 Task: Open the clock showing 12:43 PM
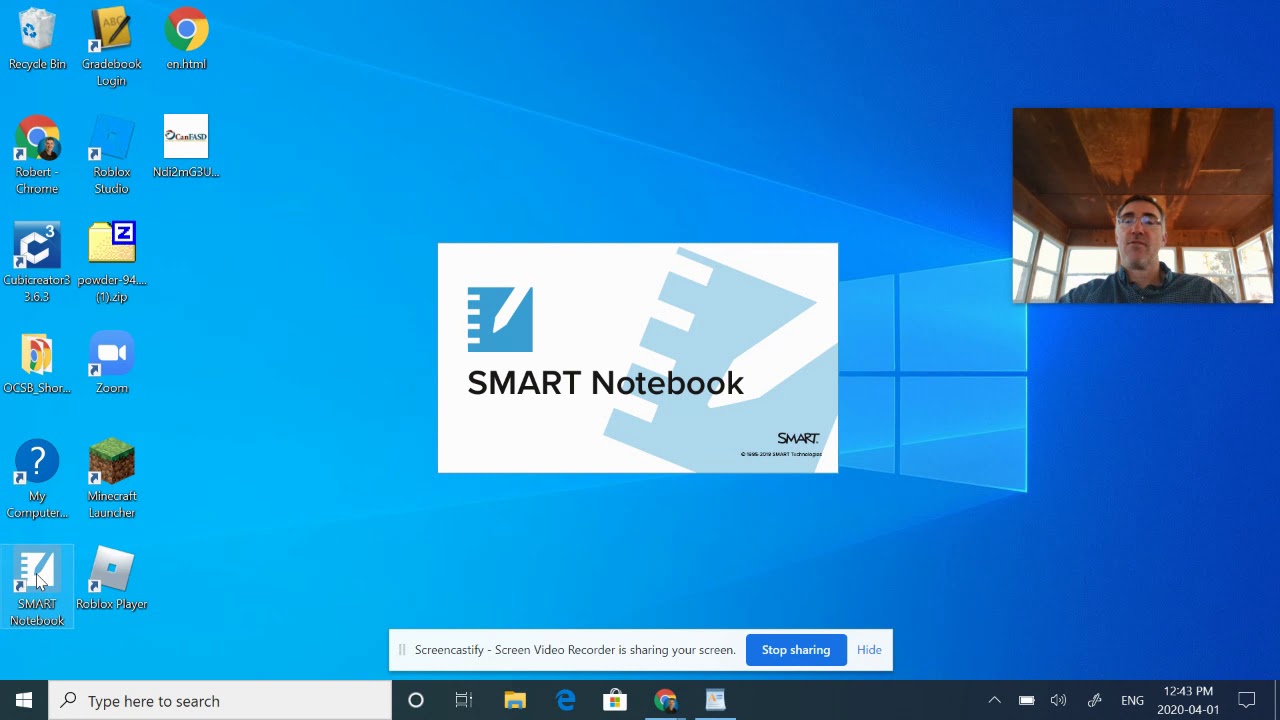(x=1188, y=700)
